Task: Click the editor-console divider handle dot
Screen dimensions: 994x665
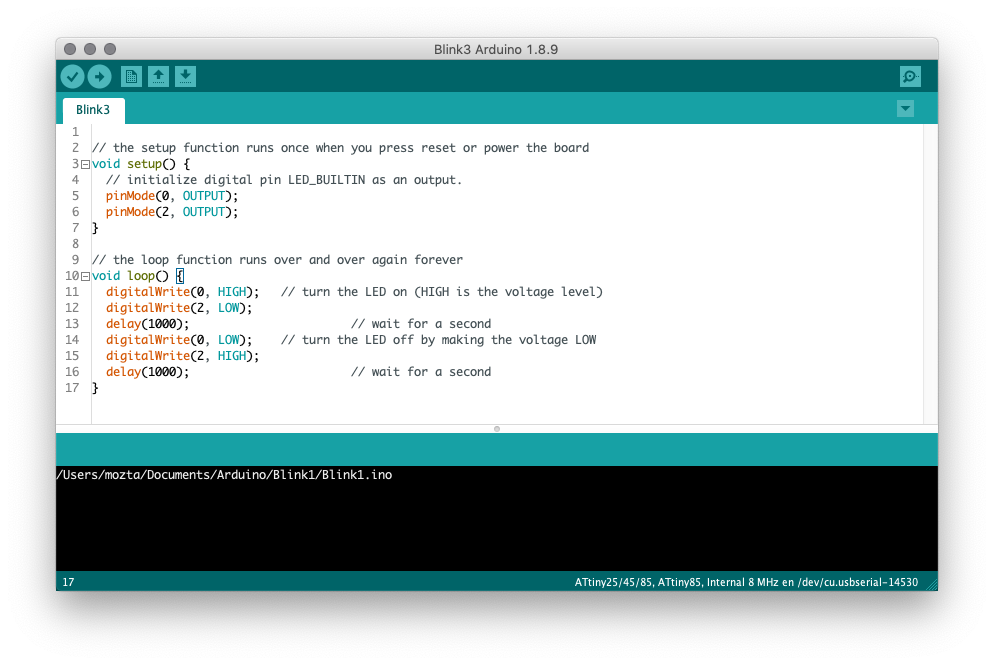Action: click(x=497, y=429)
